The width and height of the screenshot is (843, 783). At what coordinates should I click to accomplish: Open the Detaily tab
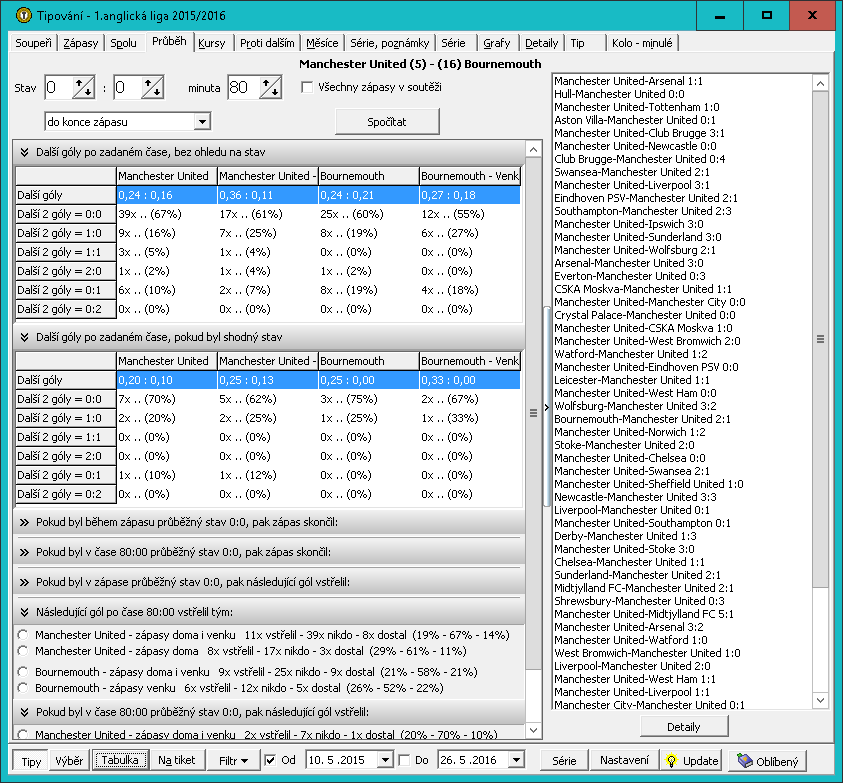click(541, 43)
